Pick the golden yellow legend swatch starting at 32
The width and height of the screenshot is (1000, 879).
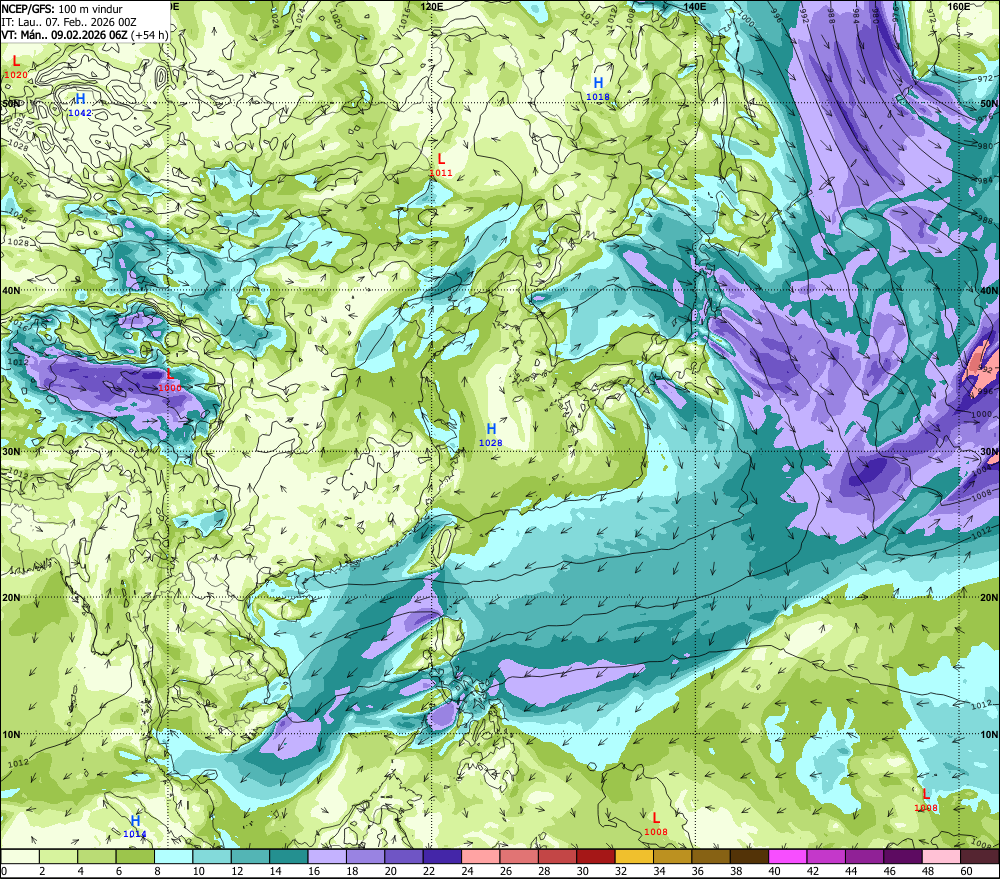[634, 856]
